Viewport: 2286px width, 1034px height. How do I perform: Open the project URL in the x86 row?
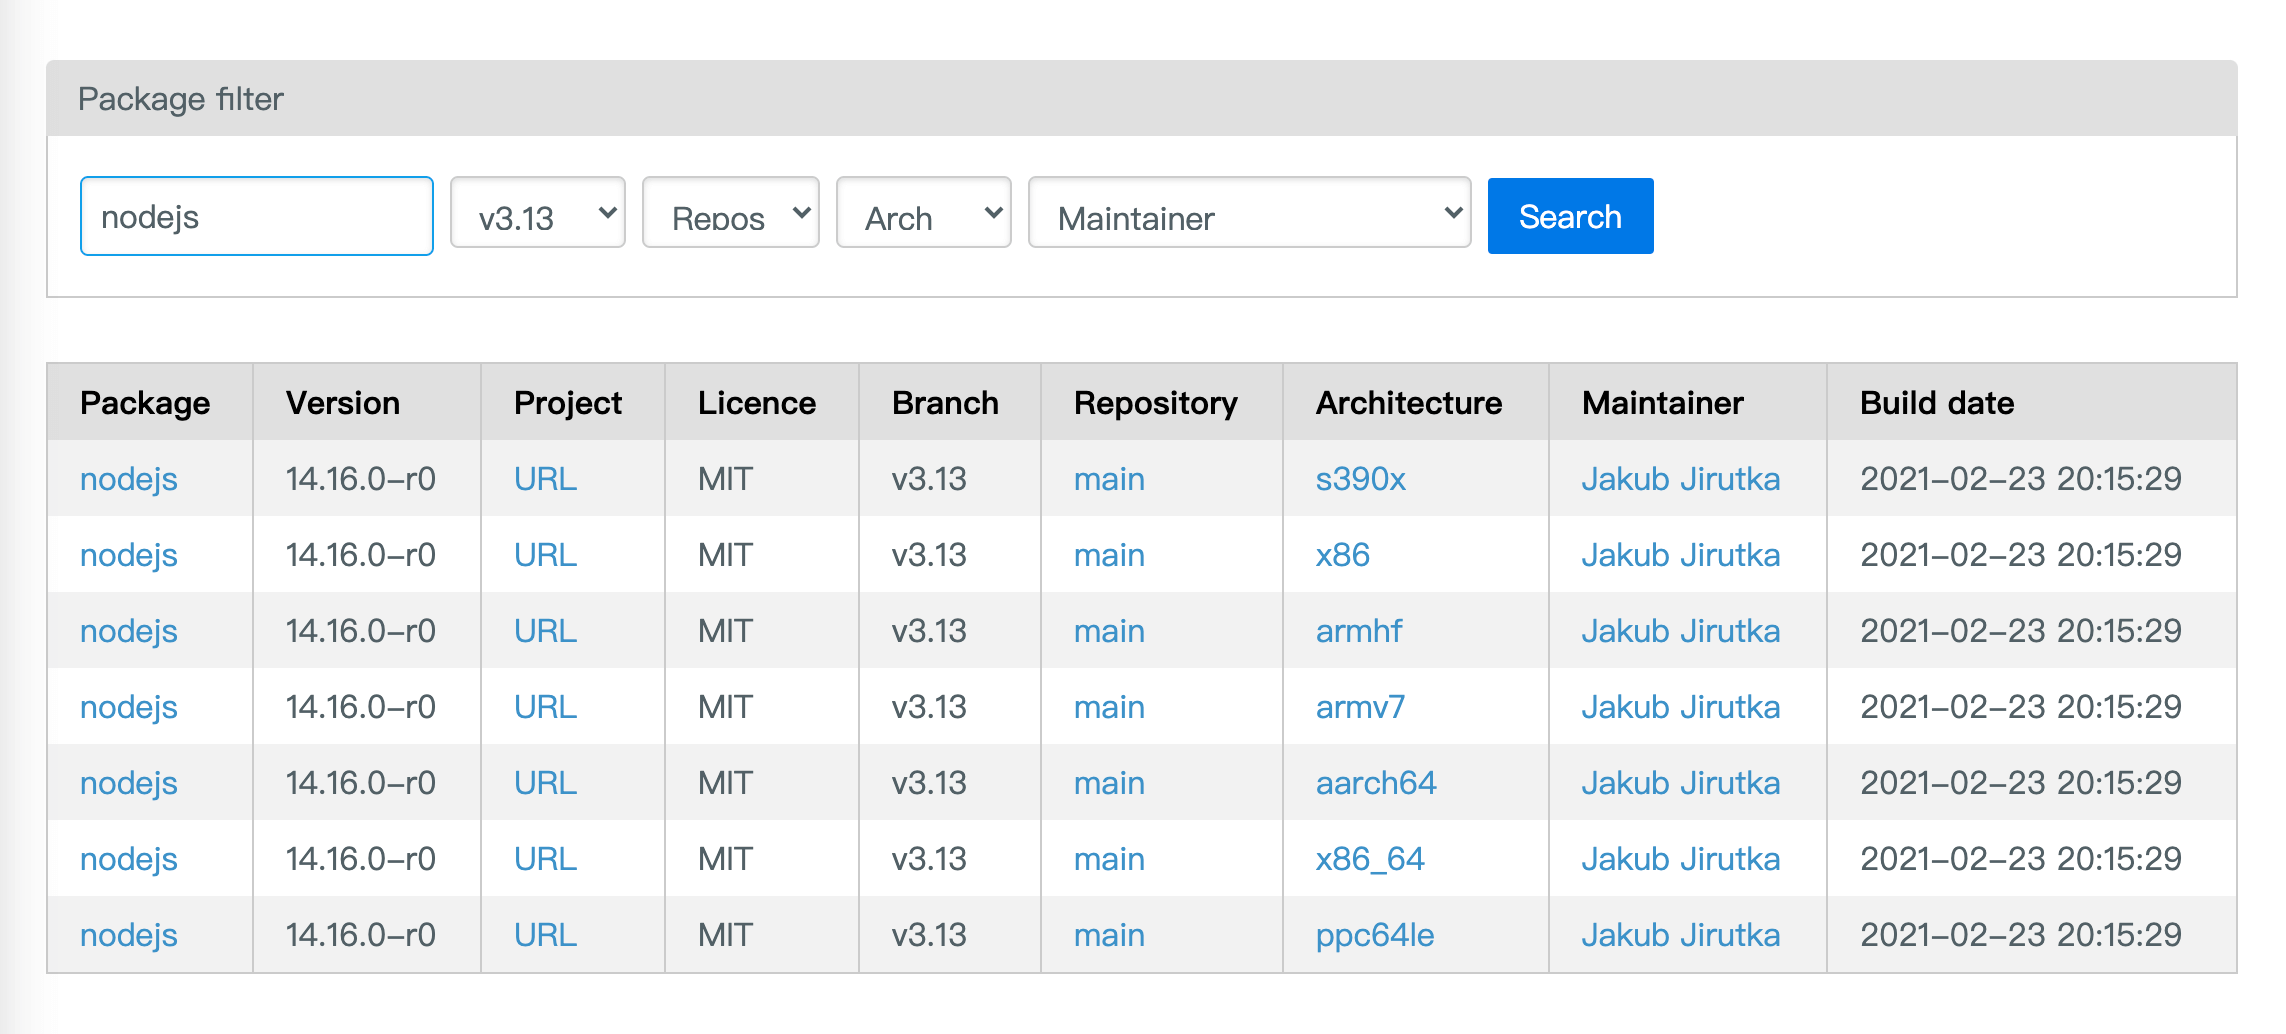545,555
